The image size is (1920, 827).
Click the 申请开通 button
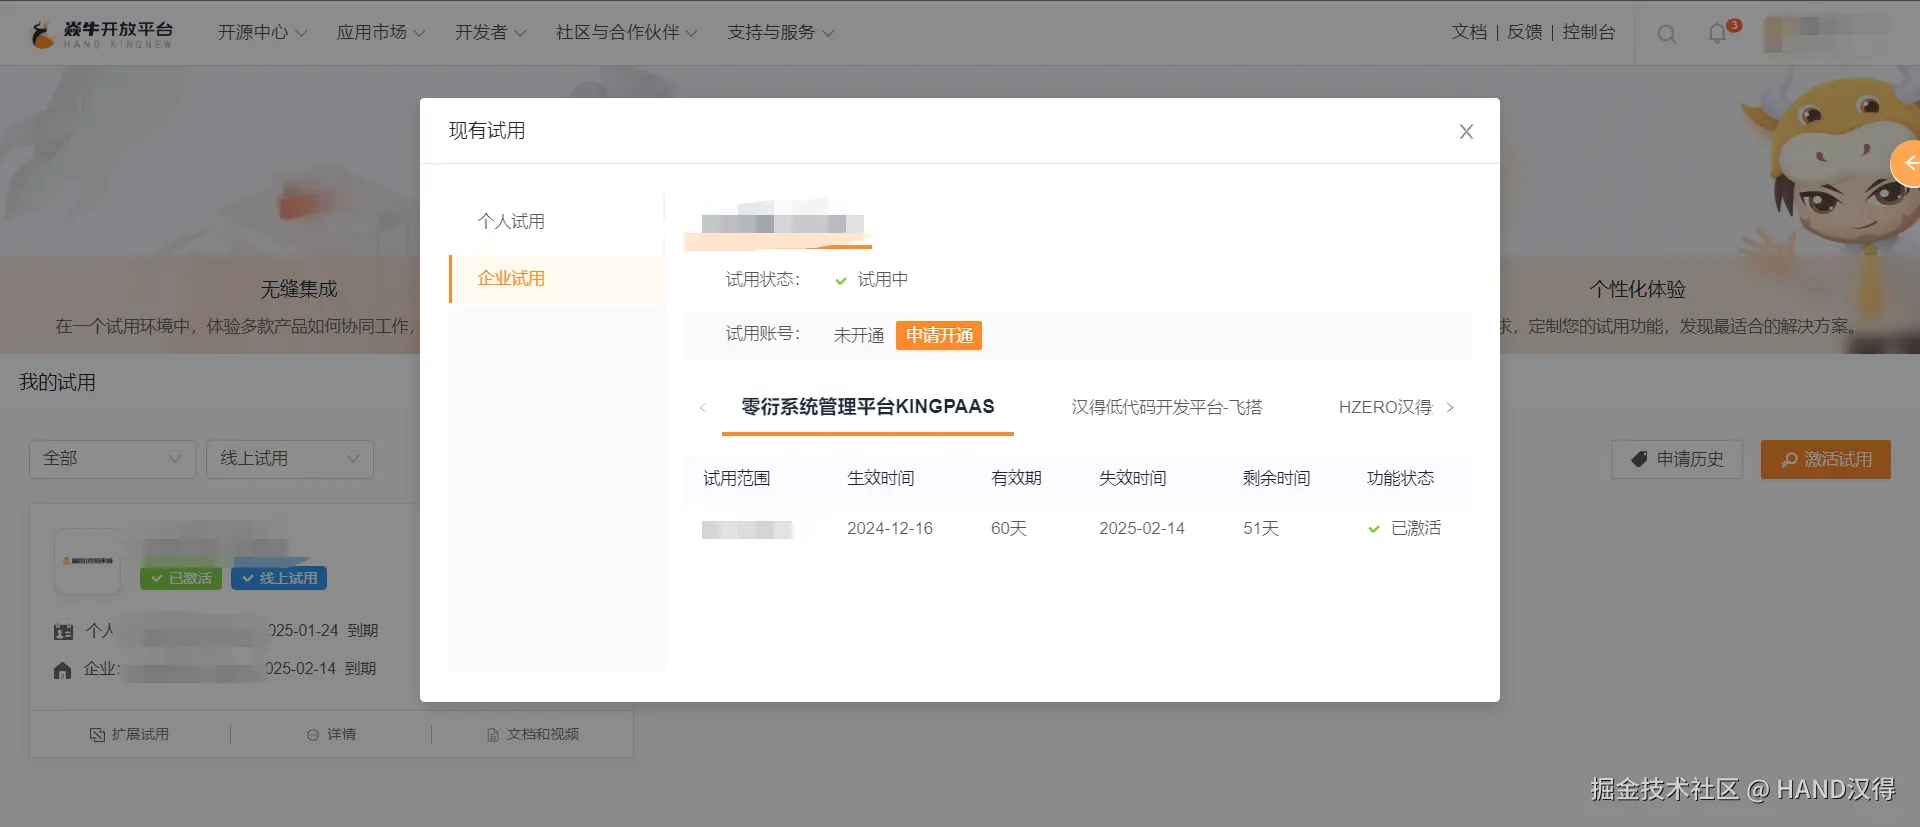click(x=939, y=335)
